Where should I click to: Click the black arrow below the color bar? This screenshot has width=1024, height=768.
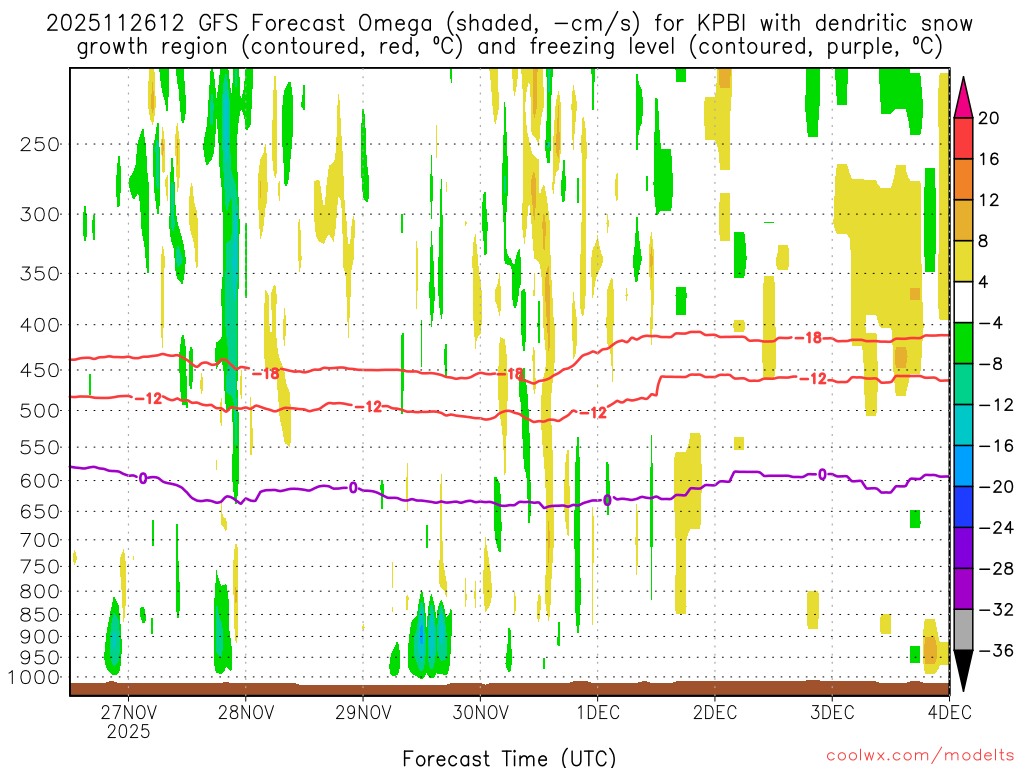(x=963, y=671)
